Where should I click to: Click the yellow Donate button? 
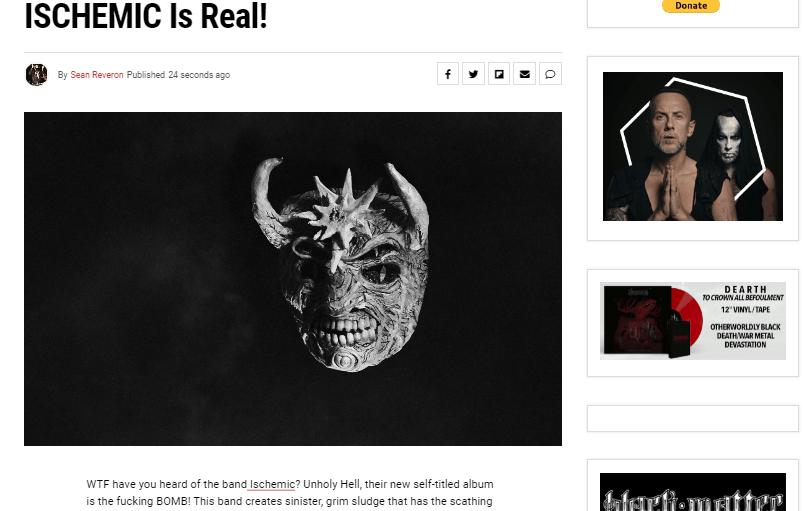tap(691, 6)
